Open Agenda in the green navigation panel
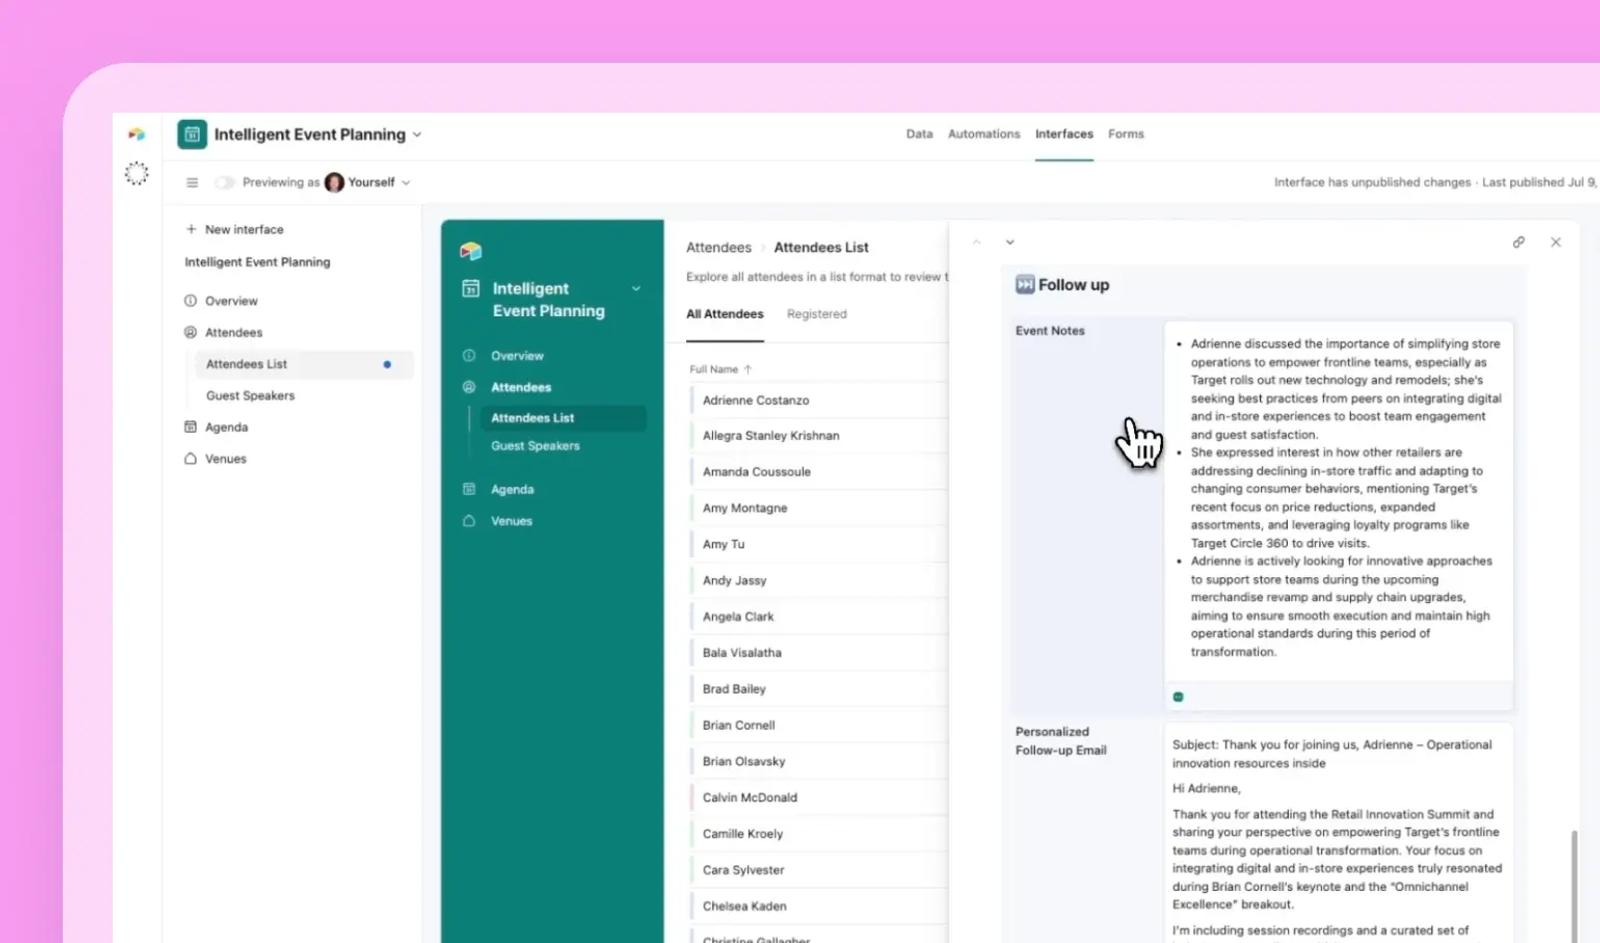Screen dimensions: 1600x943 (512, 490)
